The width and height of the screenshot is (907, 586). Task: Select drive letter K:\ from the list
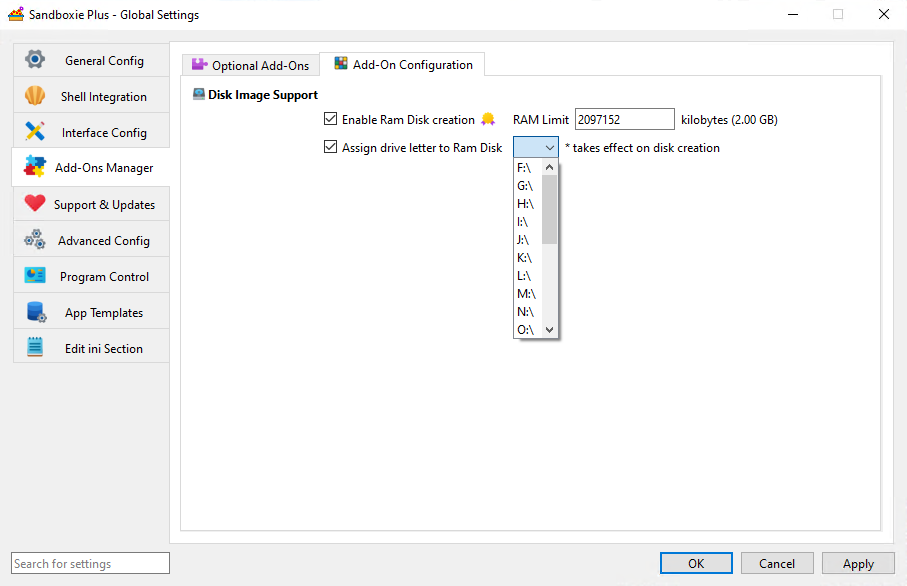526,257
